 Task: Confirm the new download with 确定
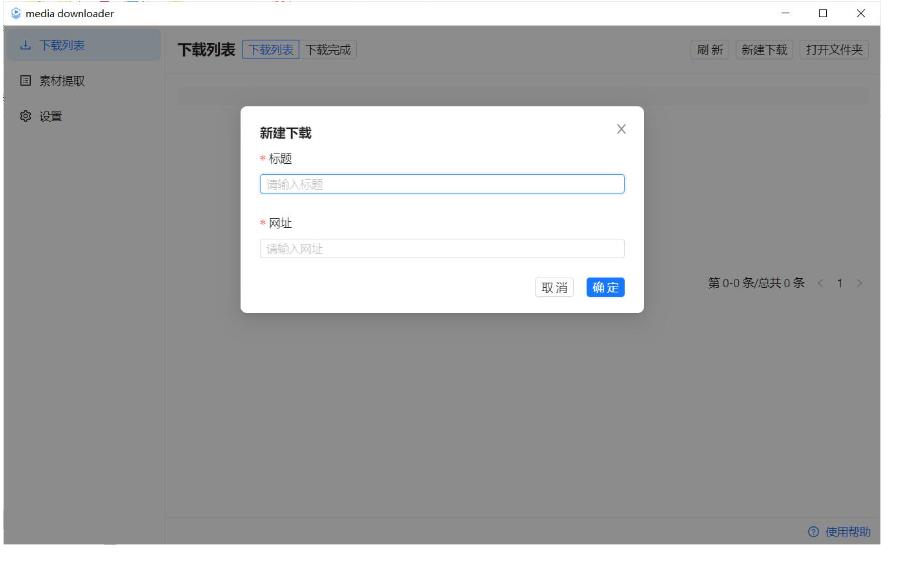[x=605, y=287]
